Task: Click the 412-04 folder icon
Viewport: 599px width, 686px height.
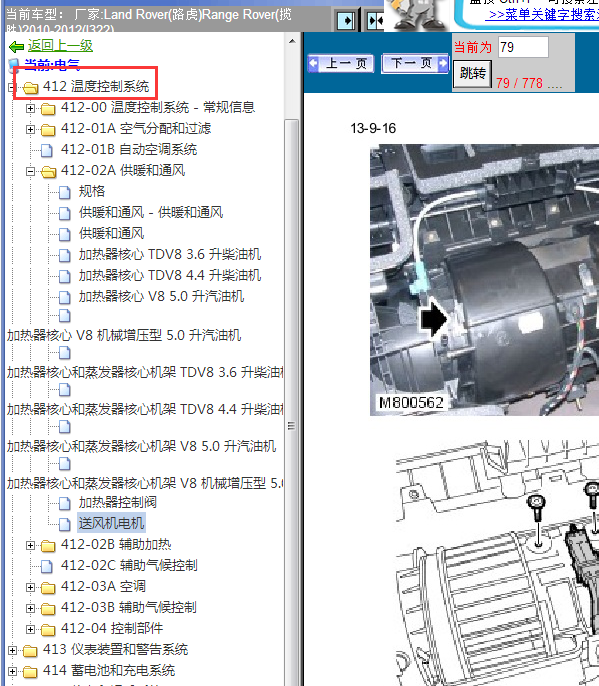Action: [x=48, y=629]
